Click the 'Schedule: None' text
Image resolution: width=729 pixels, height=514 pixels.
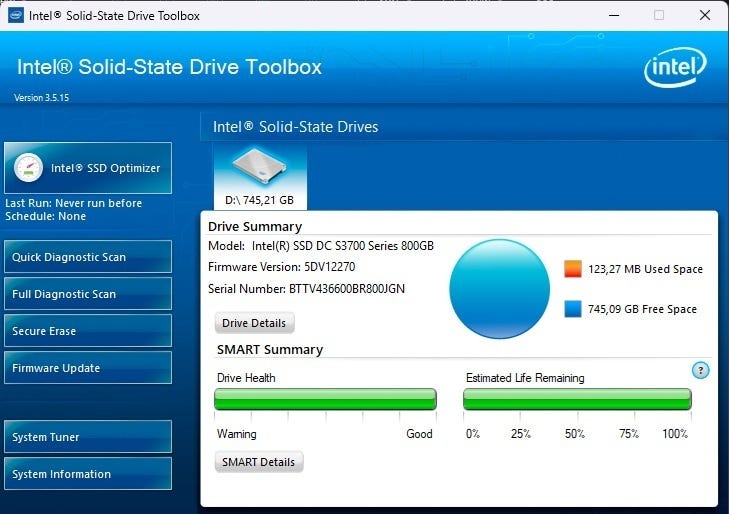pos(46,216)
